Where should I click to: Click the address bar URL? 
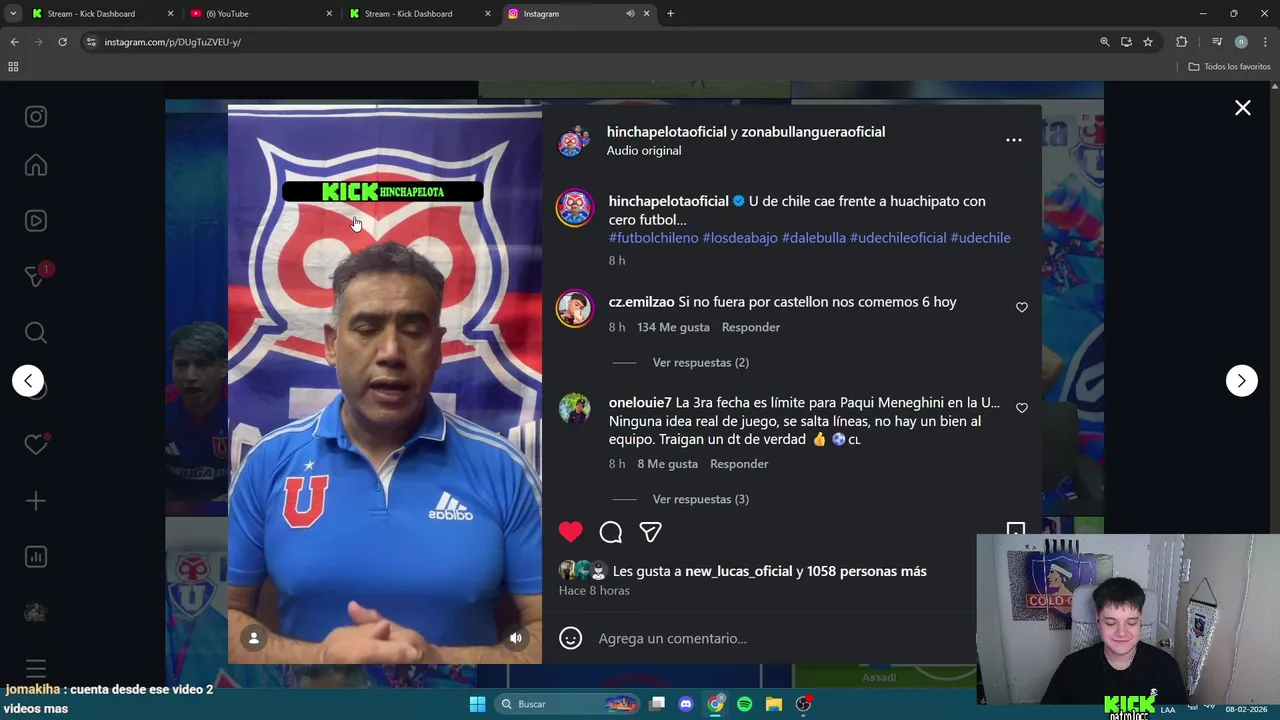point(172,42)
